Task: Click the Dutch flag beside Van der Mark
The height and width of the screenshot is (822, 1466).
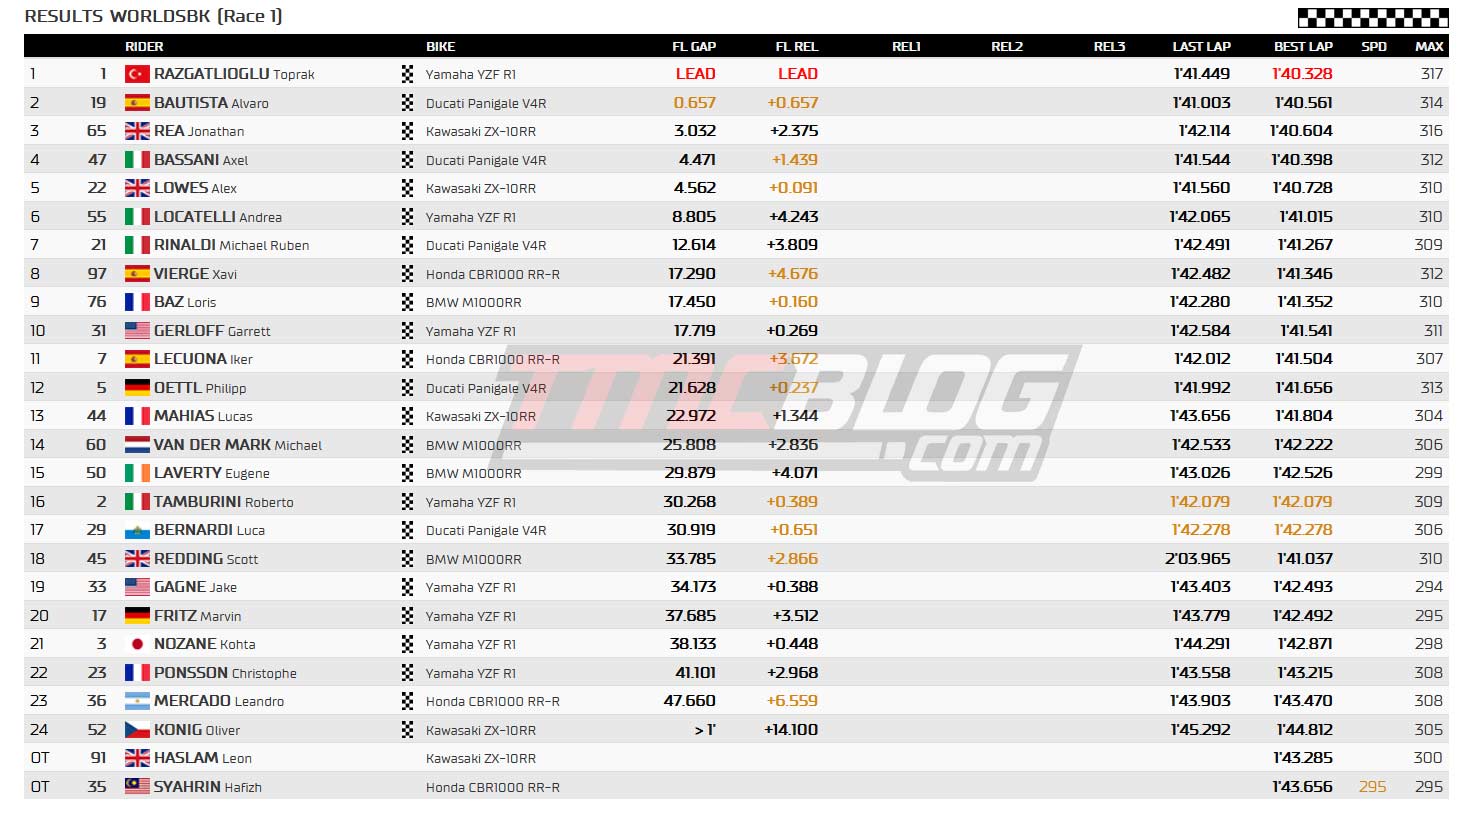Action: pyautogui.click(x=137, y=445)
